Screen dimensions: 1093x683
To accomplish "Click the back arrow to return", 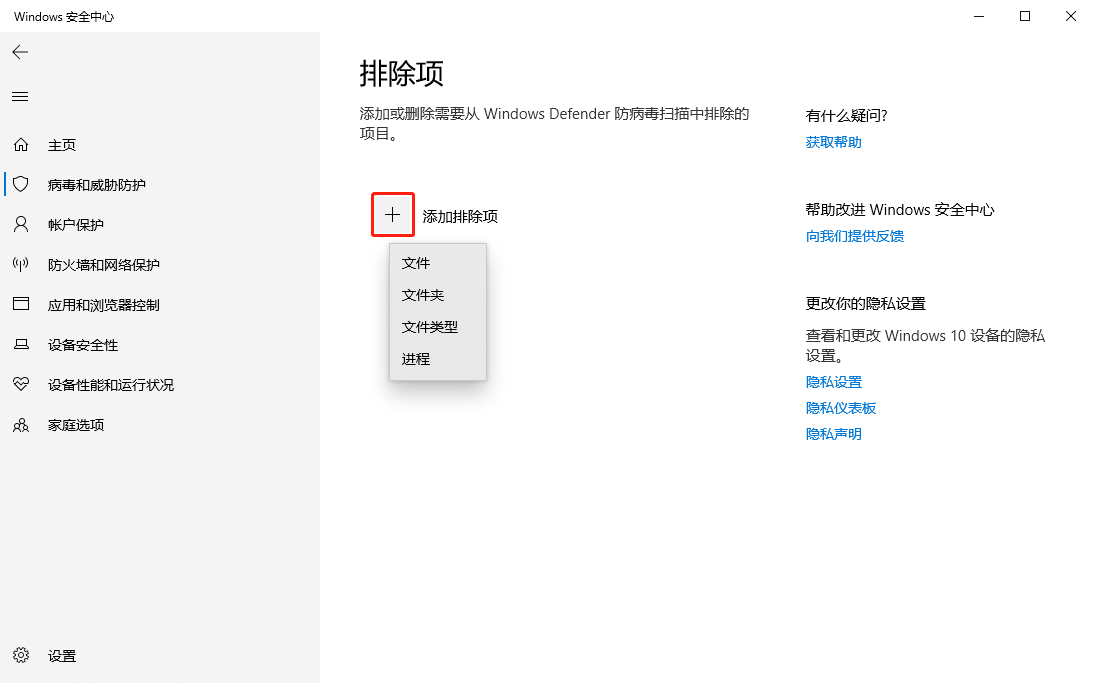I will tap(20, 52).
